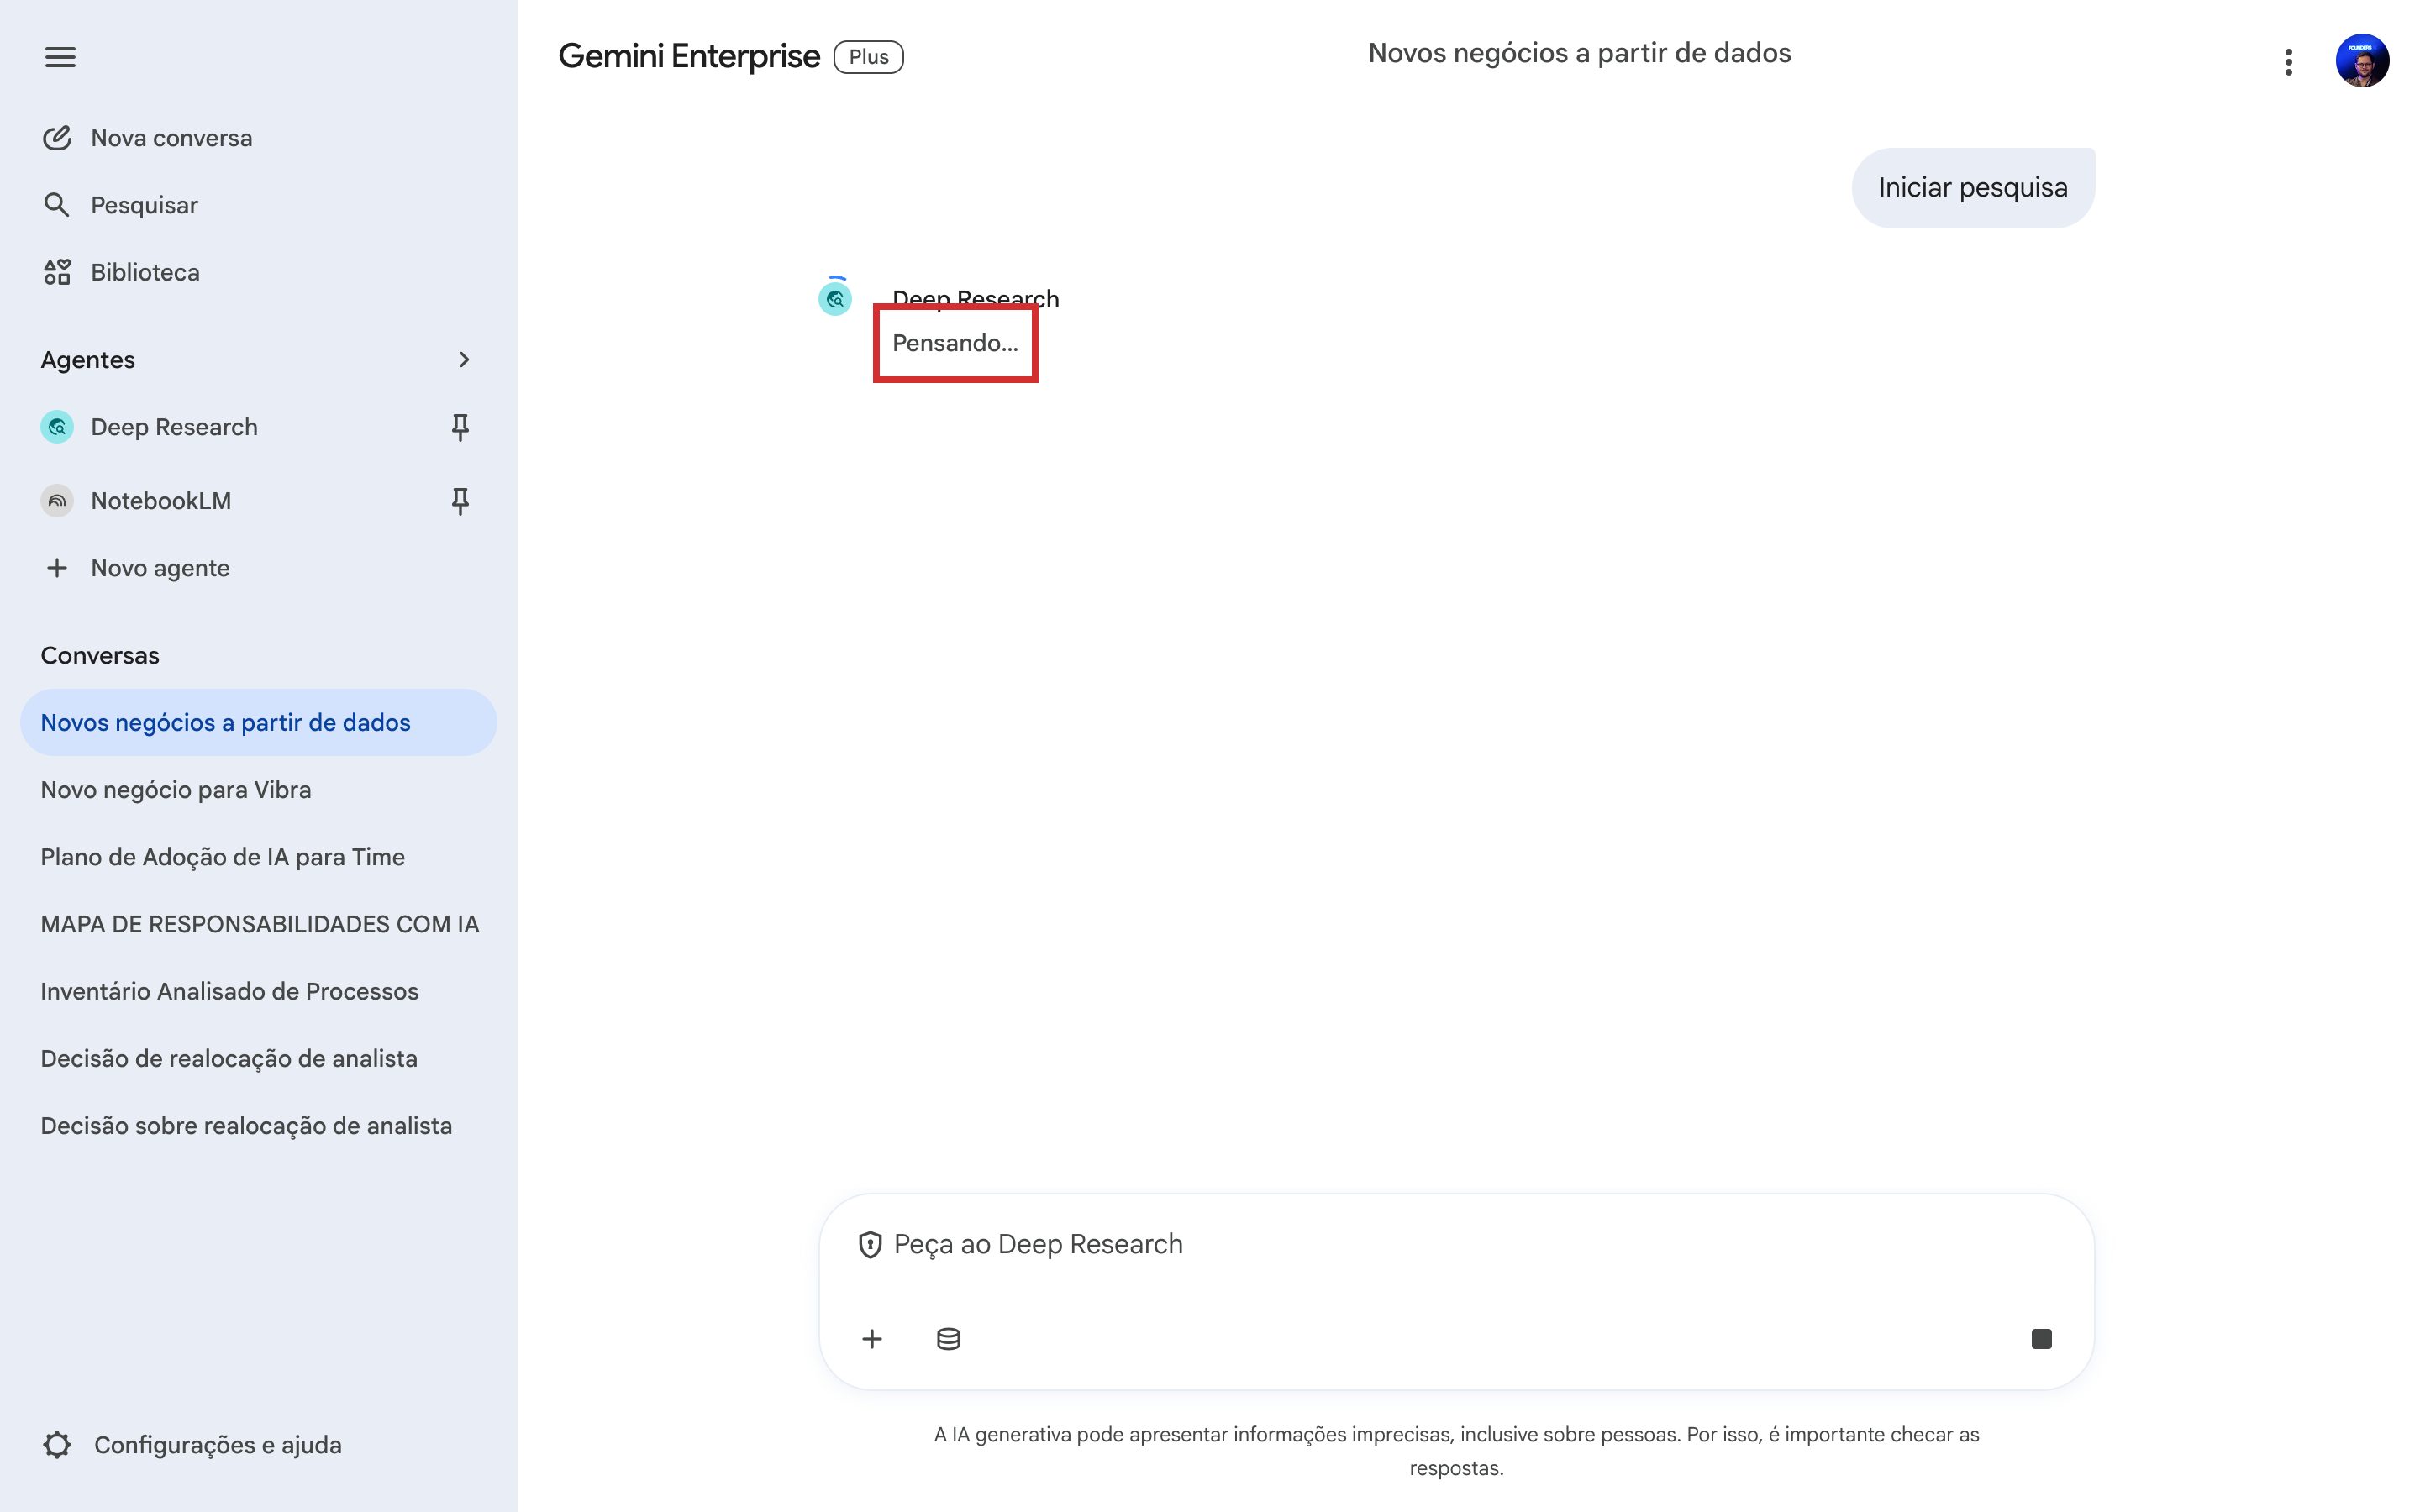
Task: Click the Plus plan badge
Action: (x=868, y=57)
